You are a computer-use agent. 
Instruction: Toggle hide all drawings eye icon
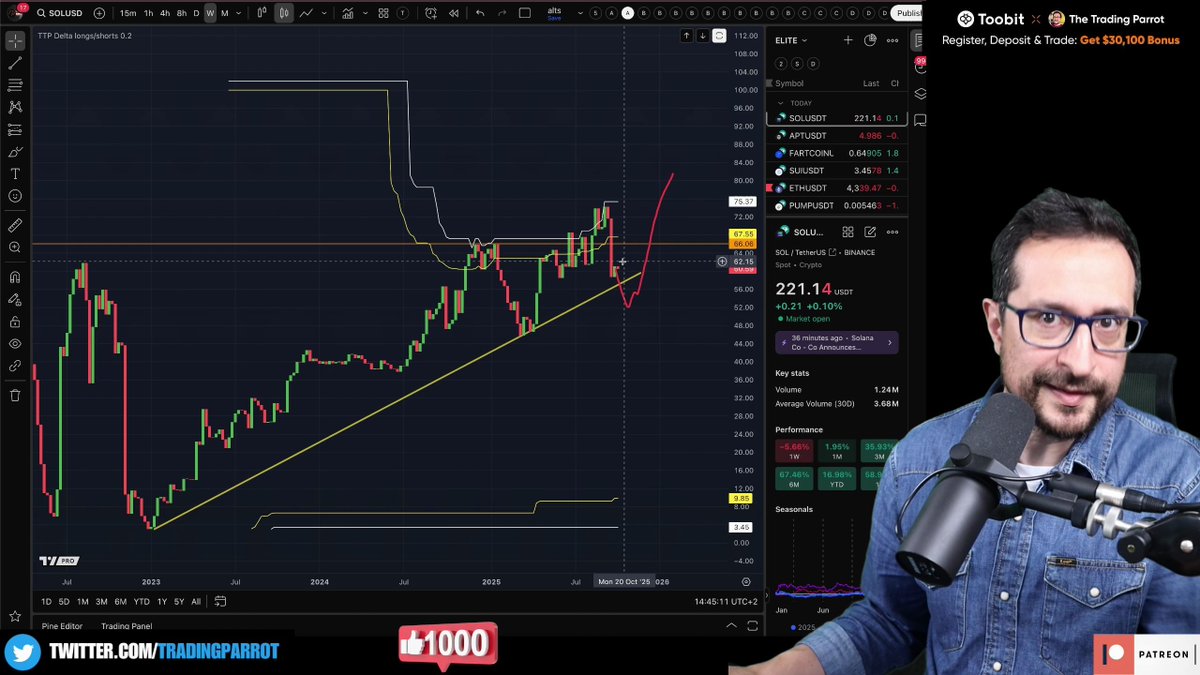(15, 344)
